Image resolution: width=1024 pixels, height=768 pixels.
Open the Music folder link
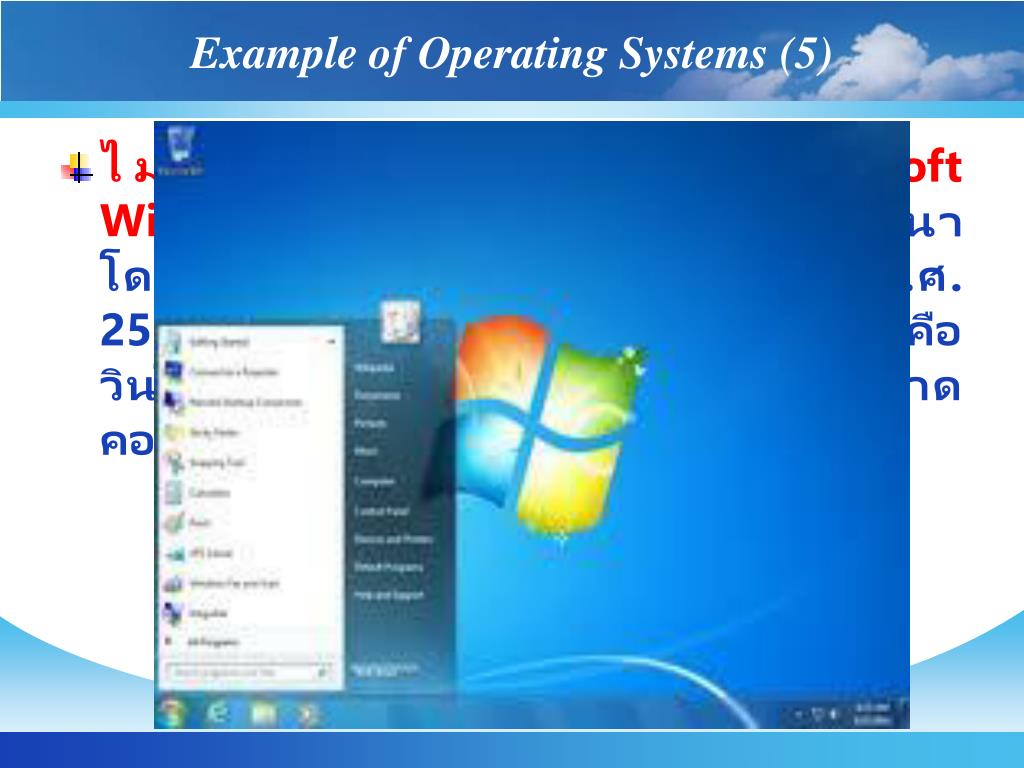click(x=366, y=451)
